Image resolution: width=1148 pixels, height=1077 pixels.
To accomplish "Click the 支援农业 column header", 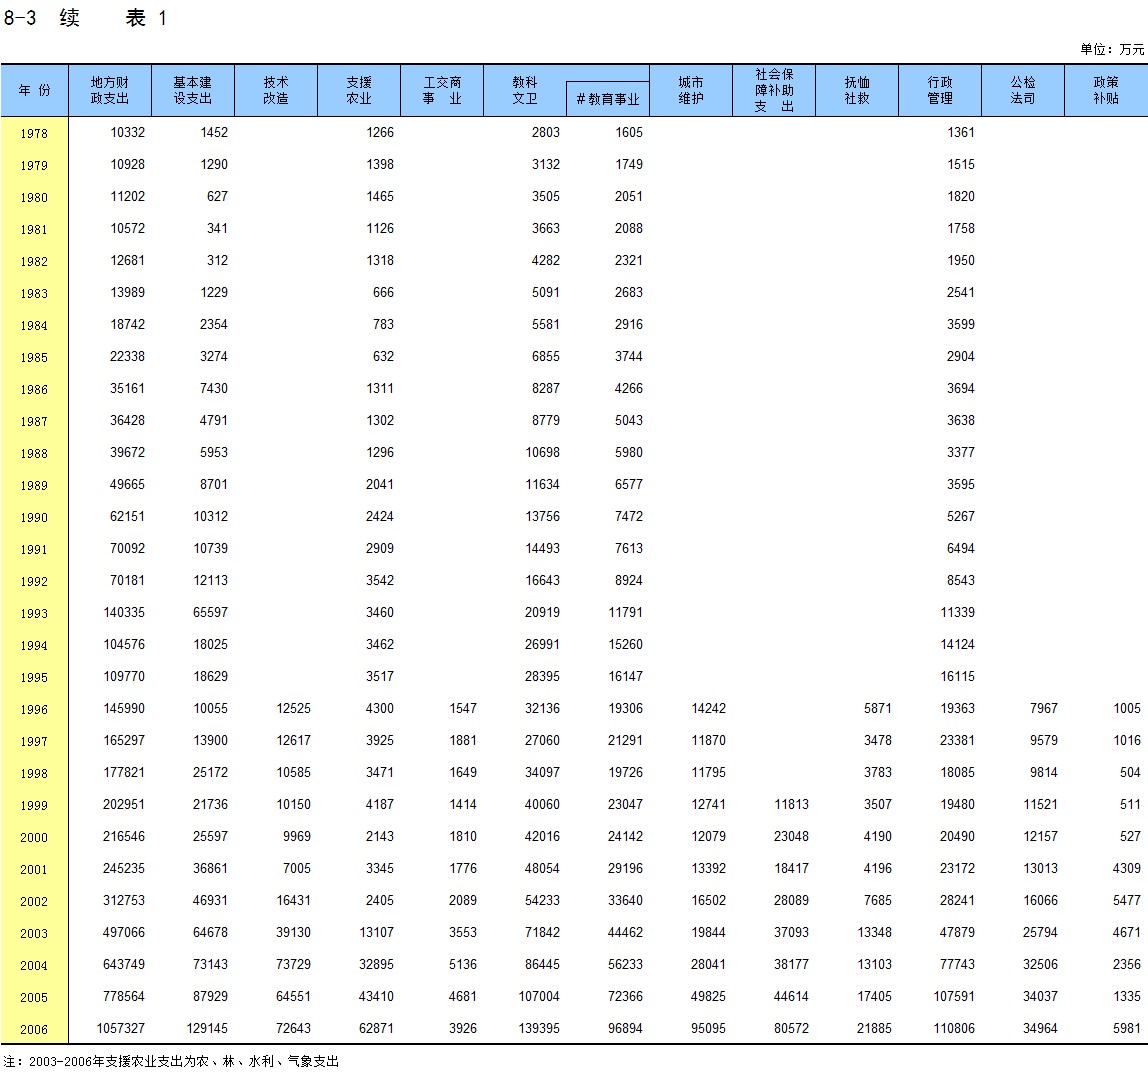I will coord(359,90).
